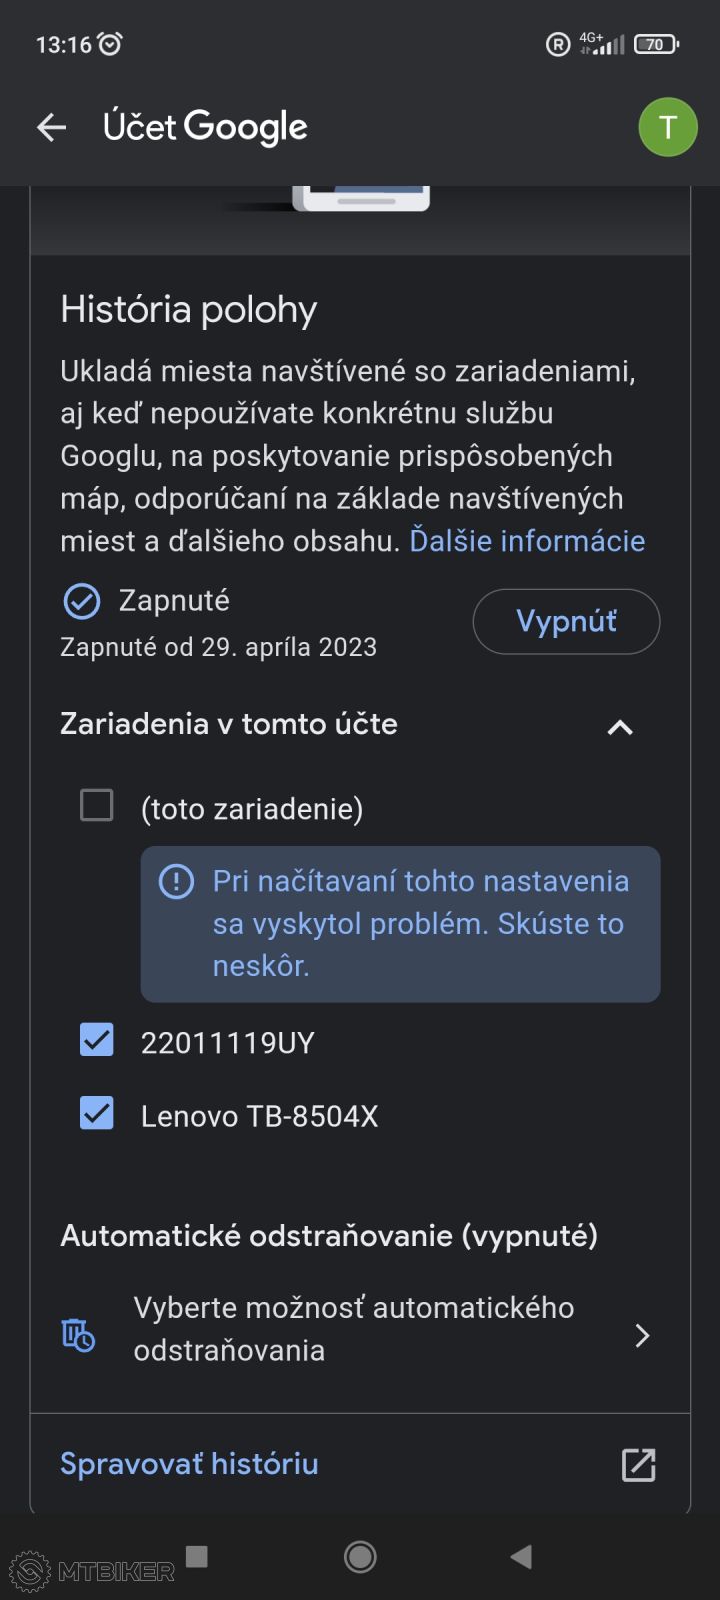
Task: Collapse the Zariadenia v tomto účte section
Action: pos(620,727)
